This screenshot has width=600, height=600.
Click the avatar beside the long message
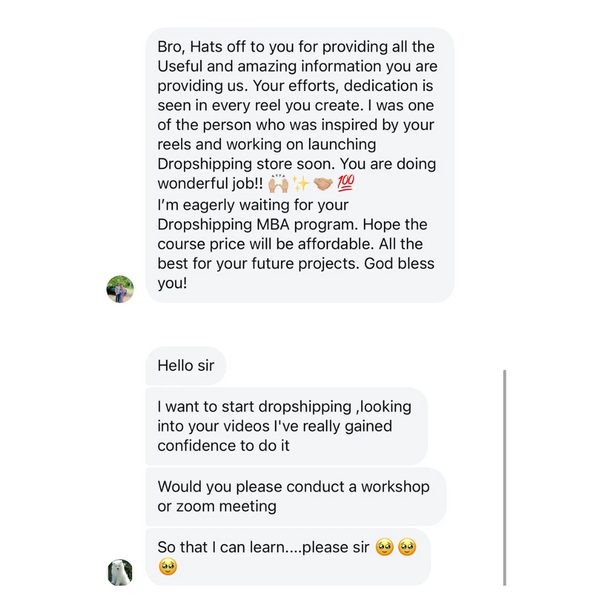(x=120, y=289)
